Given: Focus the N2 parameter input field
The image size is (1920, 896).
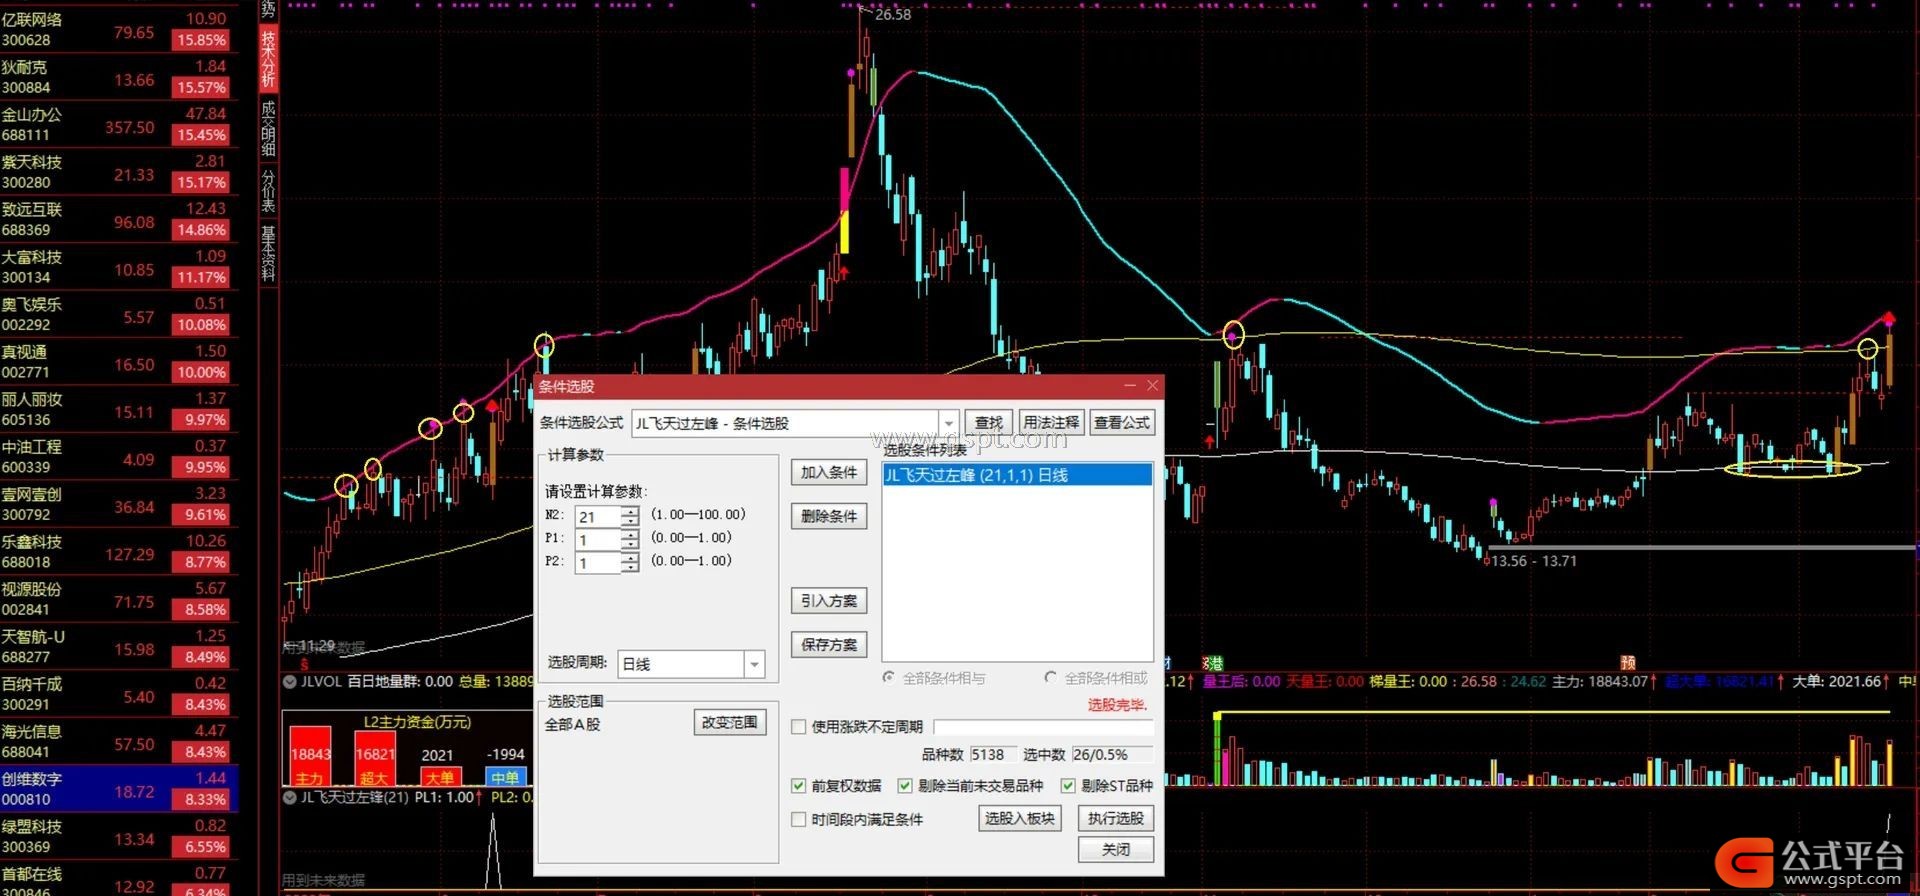Looking at the screenshot, I should [x=598, y=516].
